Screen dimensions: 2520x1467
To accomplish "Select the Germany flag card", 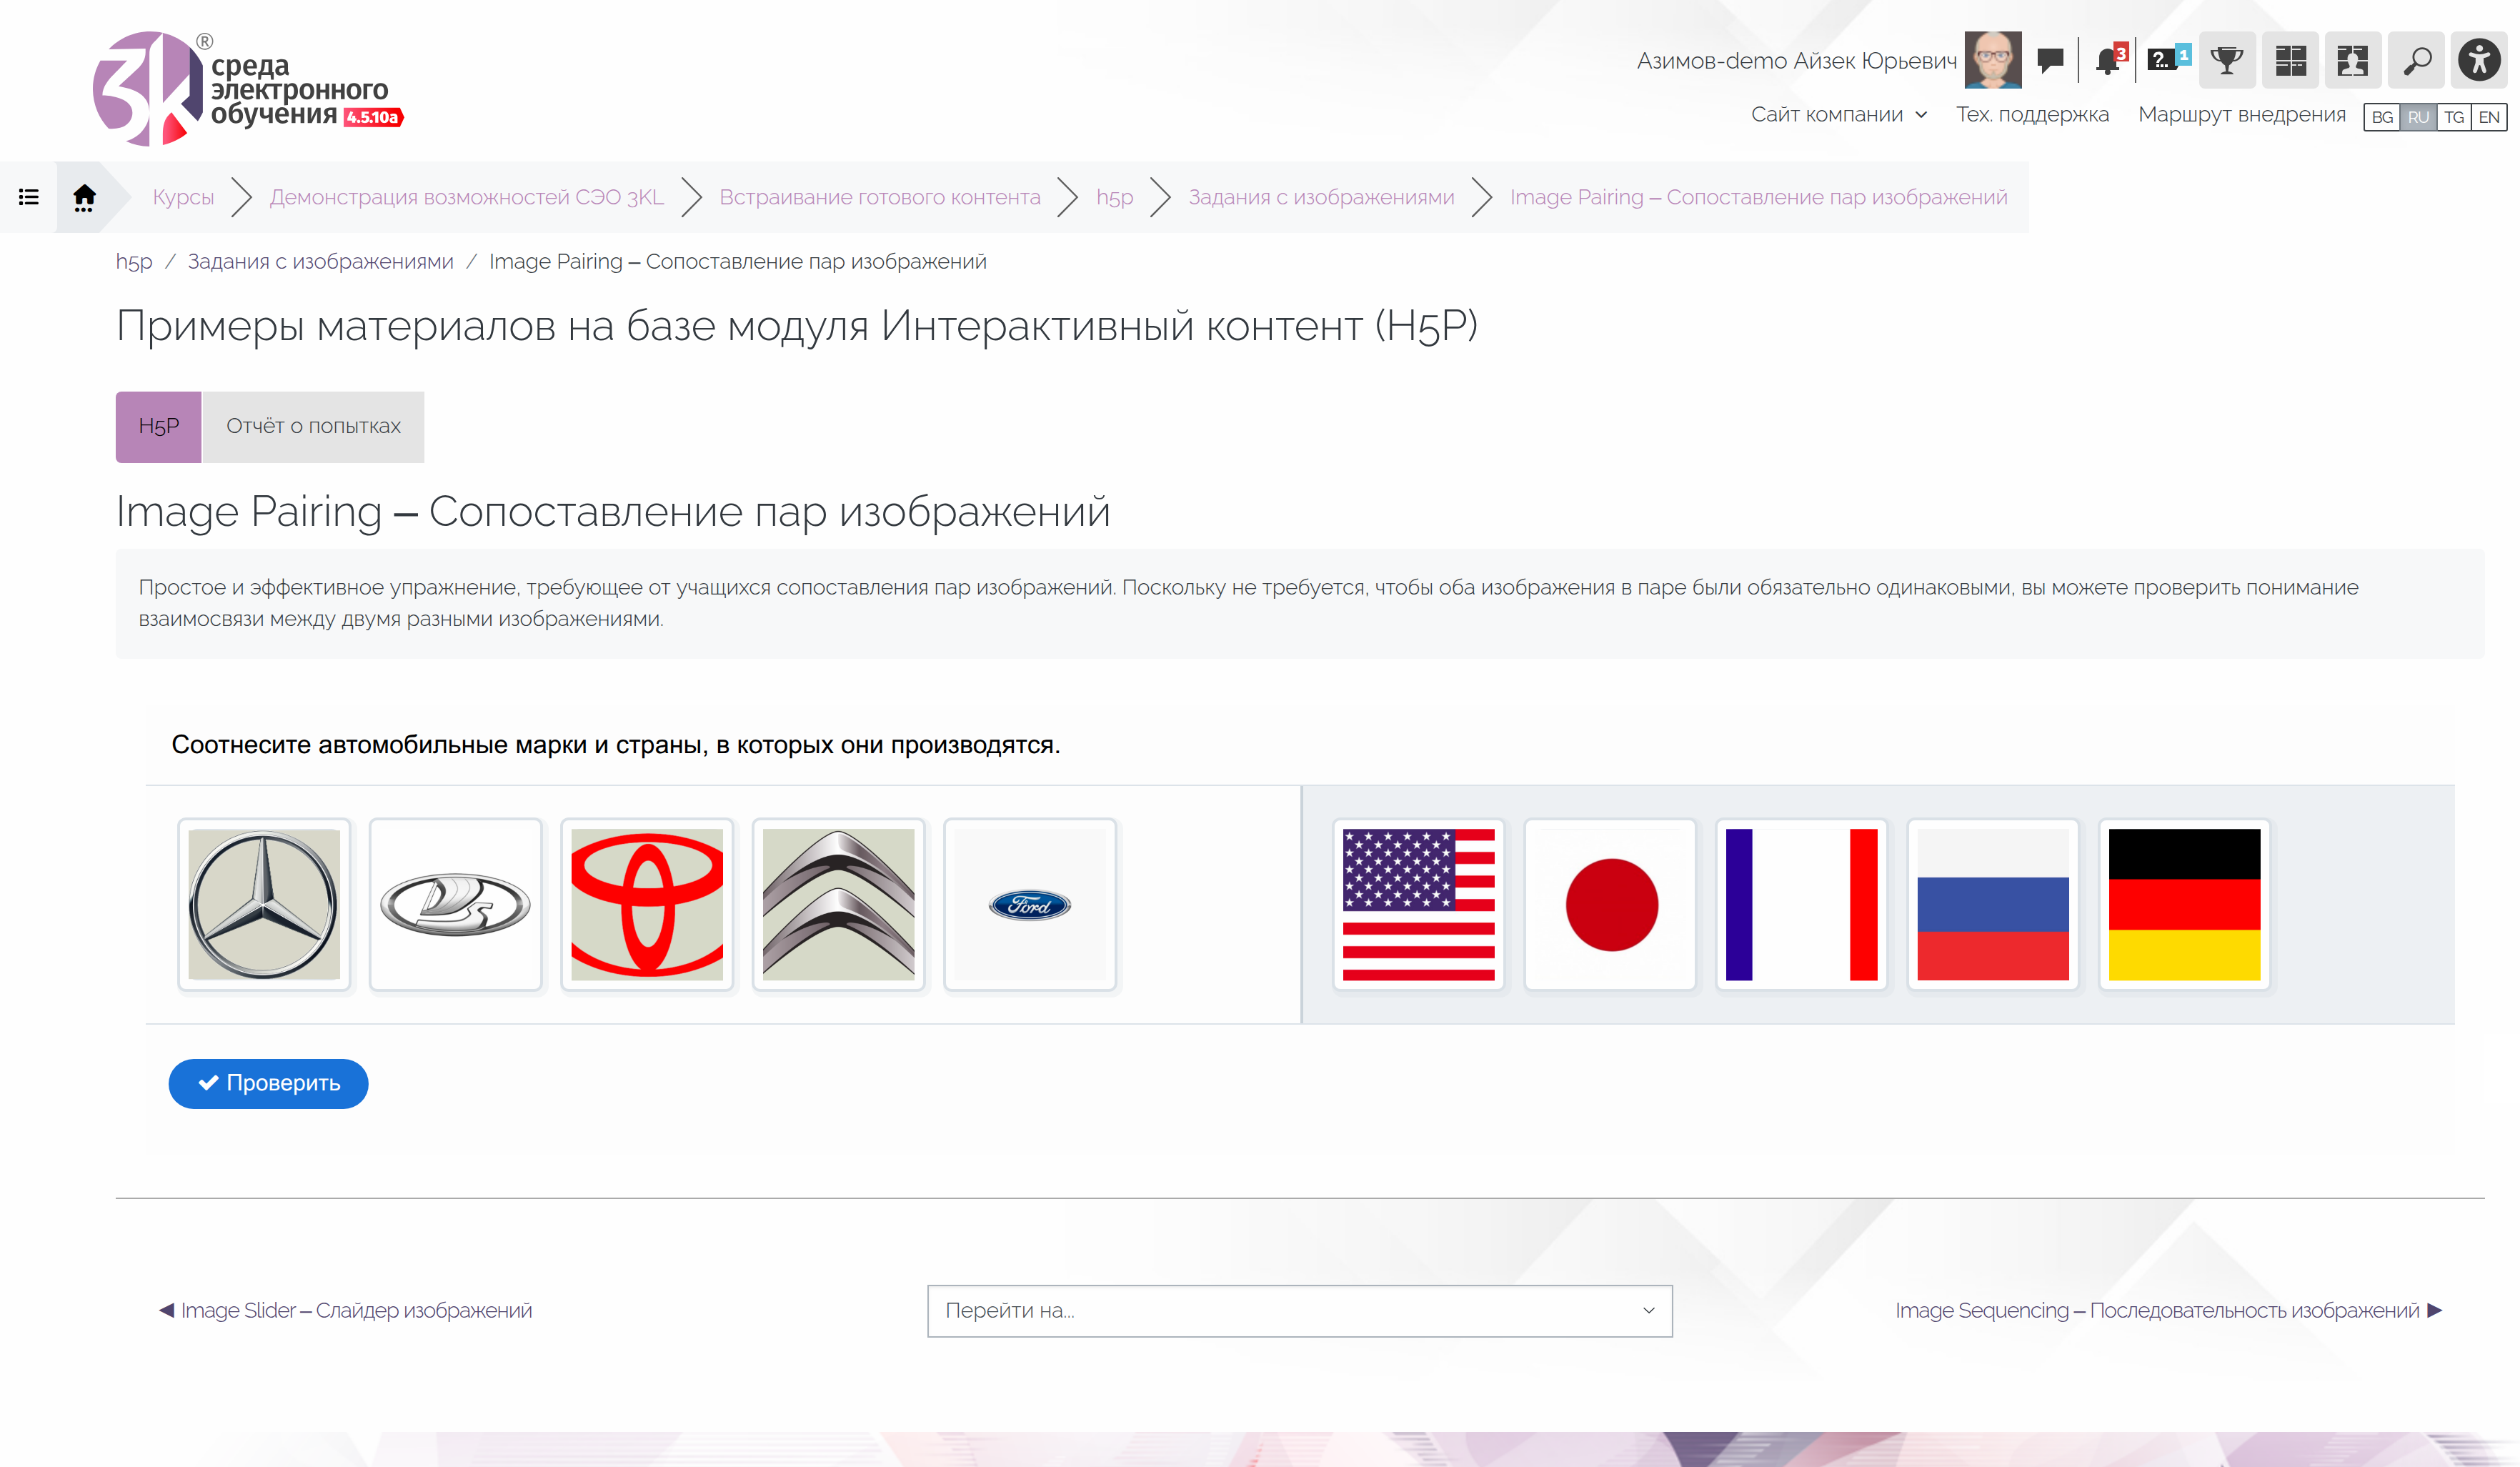I will (x=2185, y=904).
